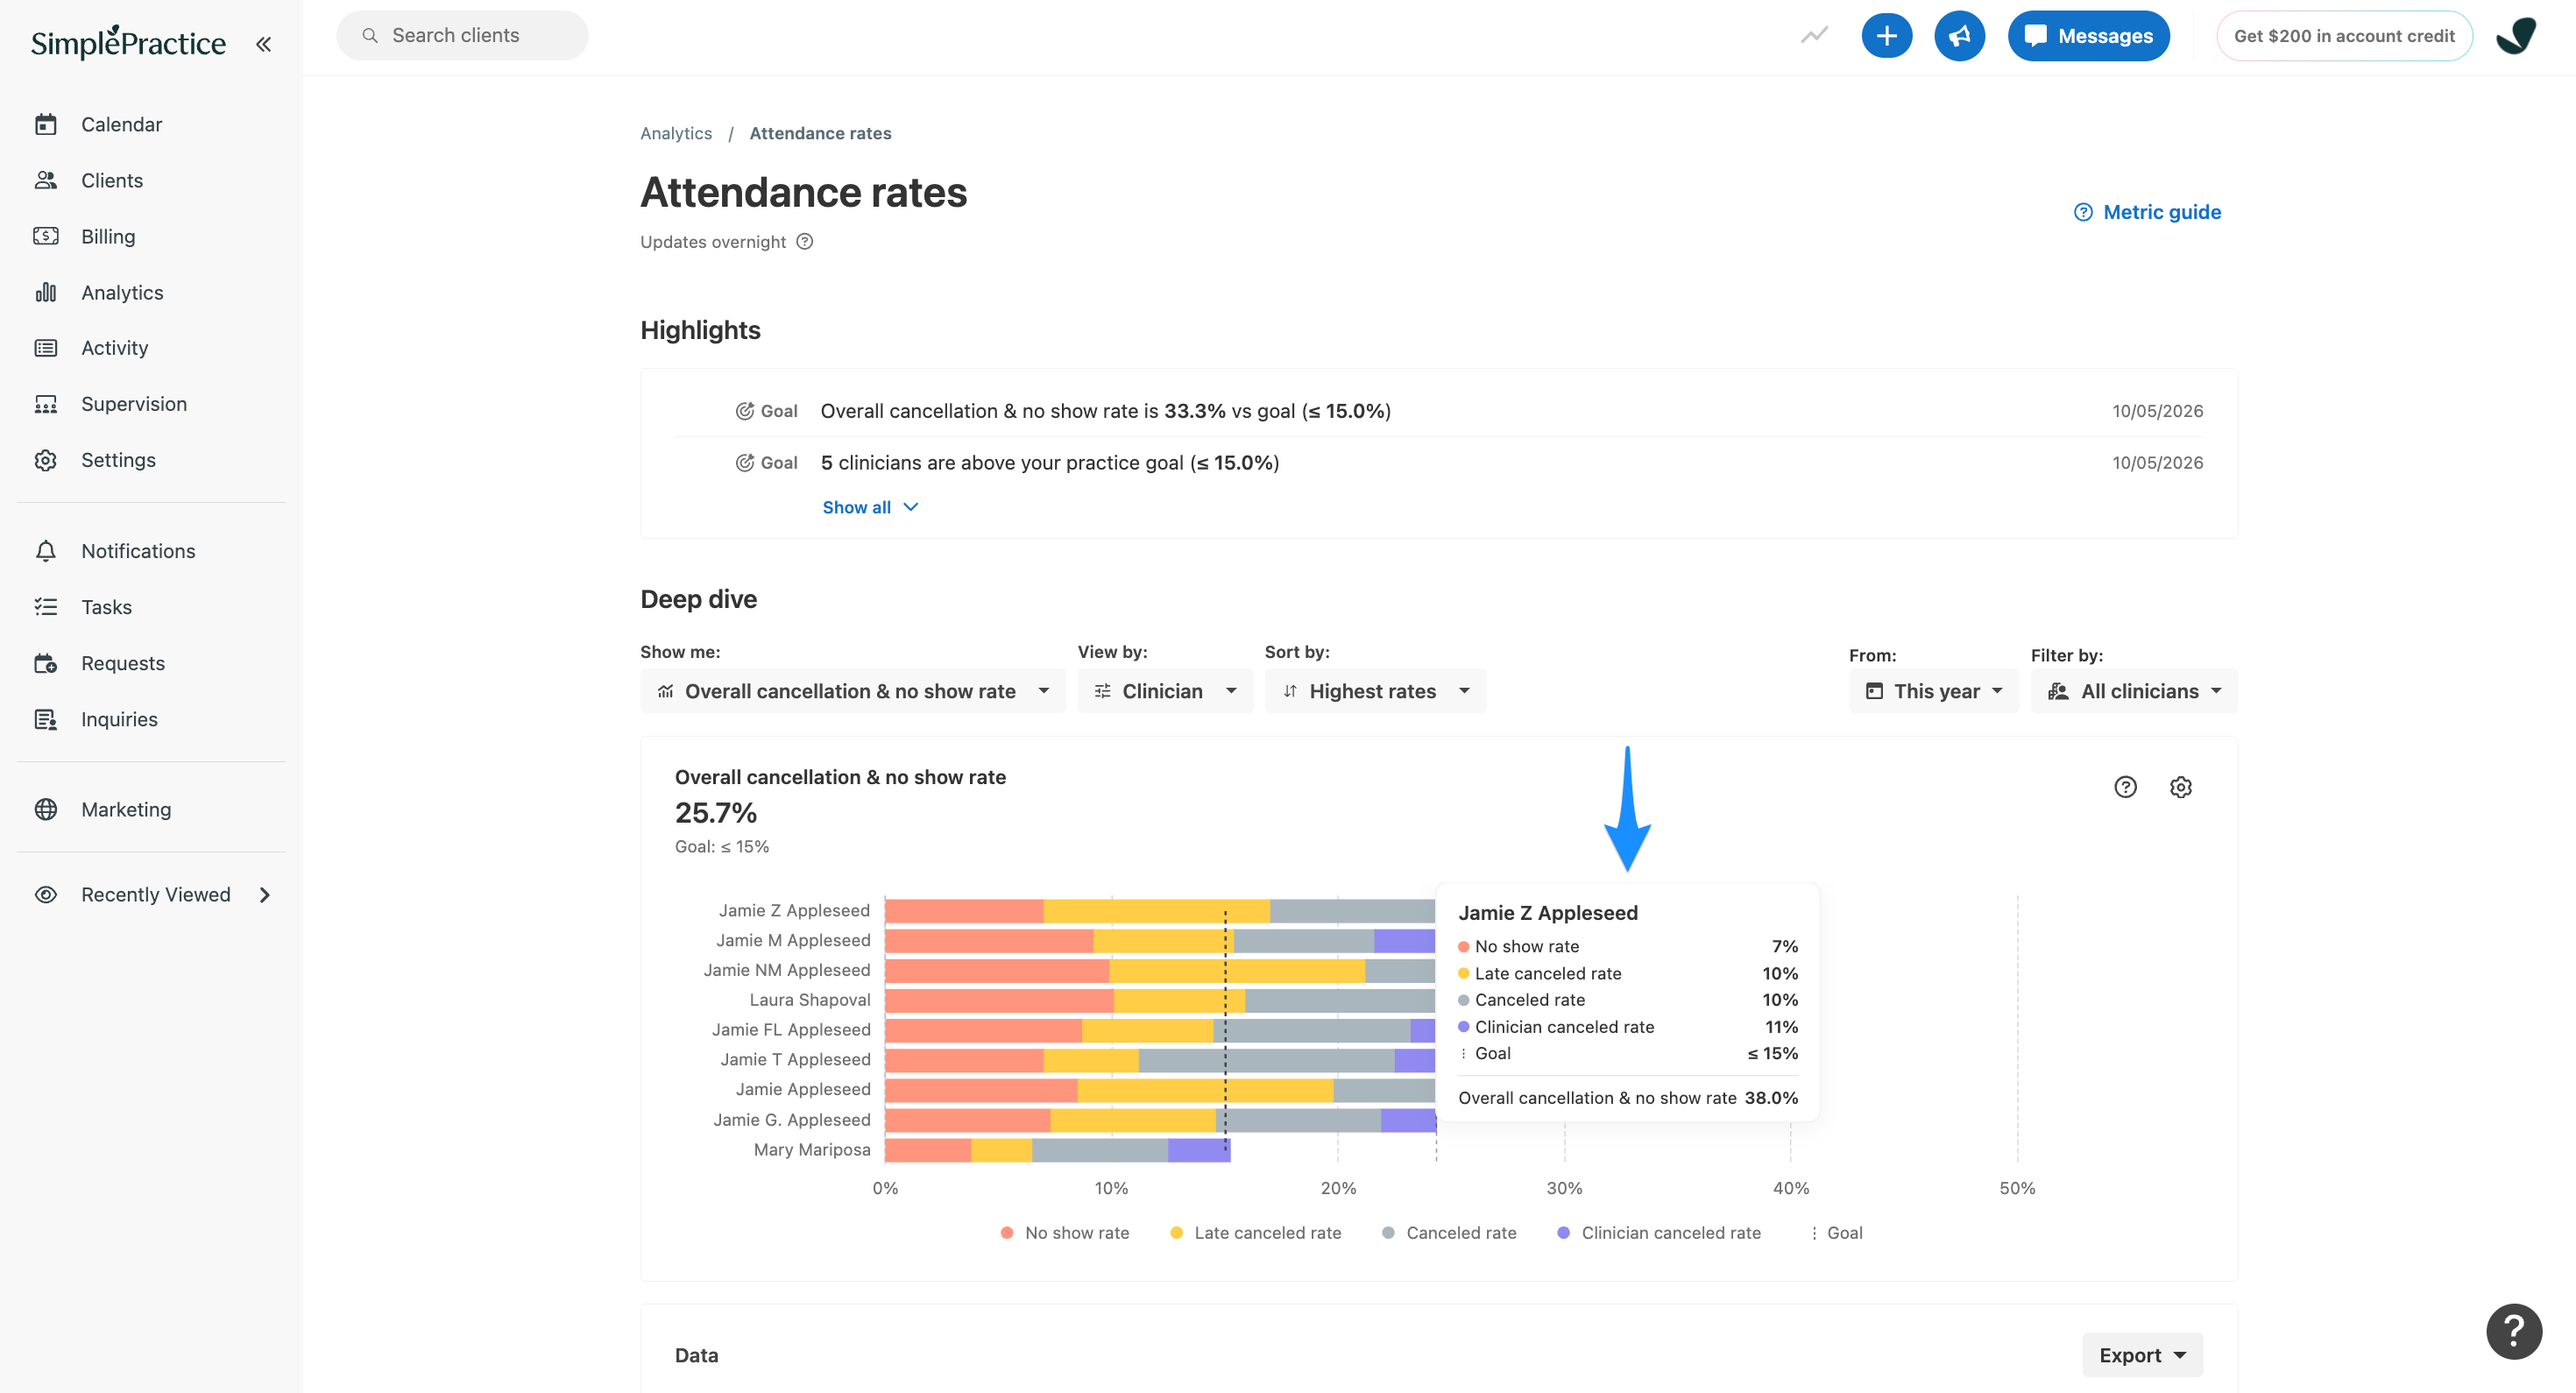The width and height of the screenshot is (2576, 1393).
Task: View Notifications
Action: [137, 551]
